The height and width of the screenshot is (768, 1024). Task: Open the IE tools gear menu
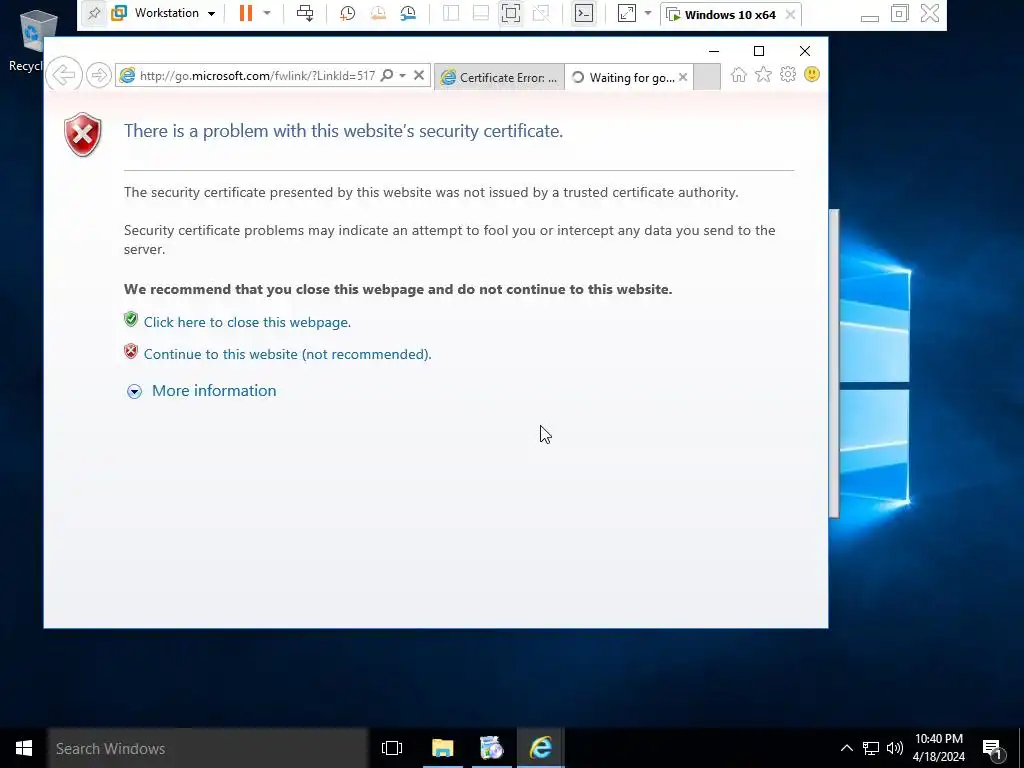click(x=788, y=74)
